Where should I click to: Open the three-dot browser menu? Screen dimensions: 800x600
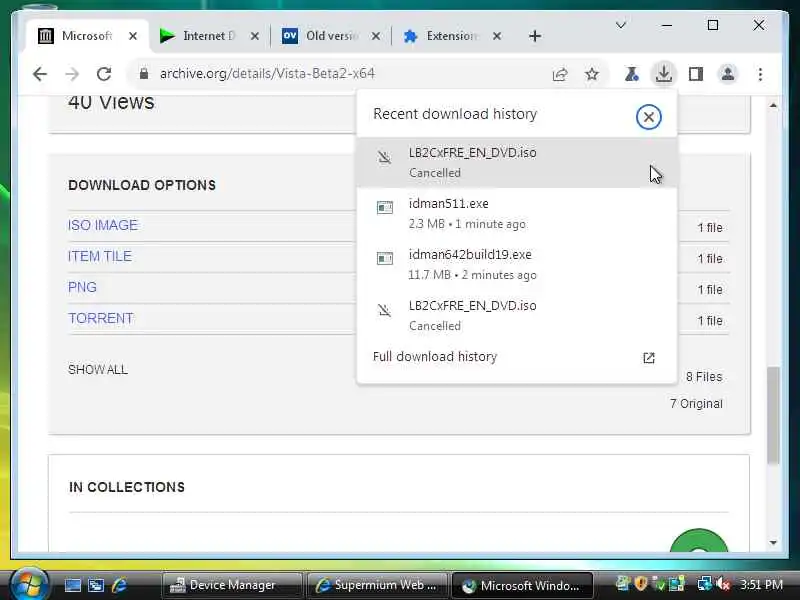pos(760,74)
